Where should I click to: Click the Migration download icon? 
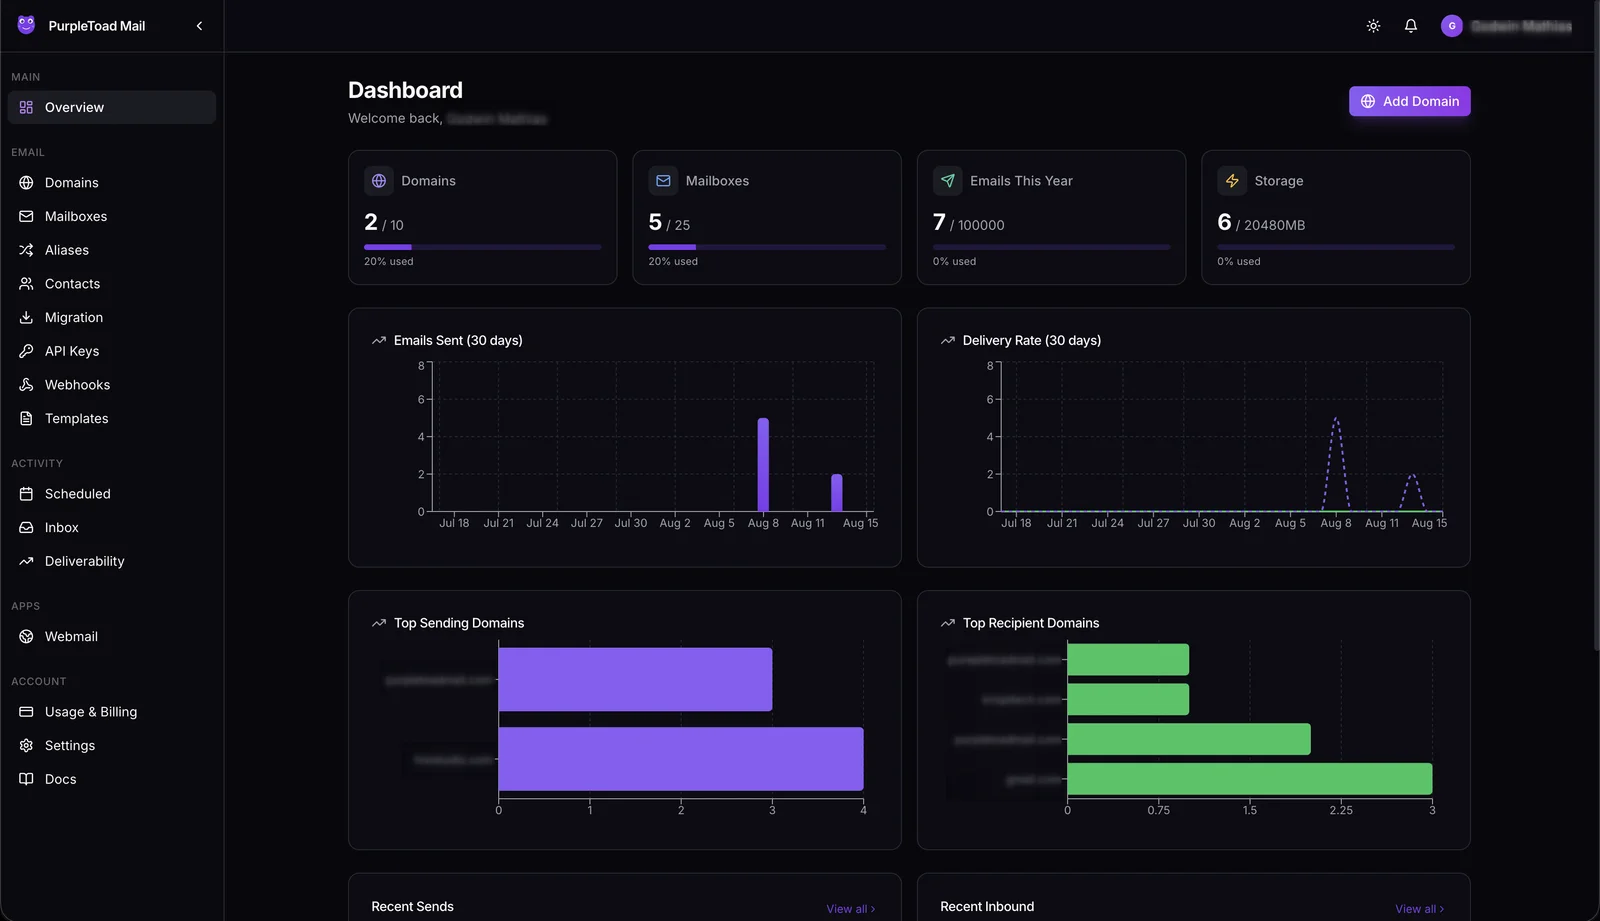point(26,317)
